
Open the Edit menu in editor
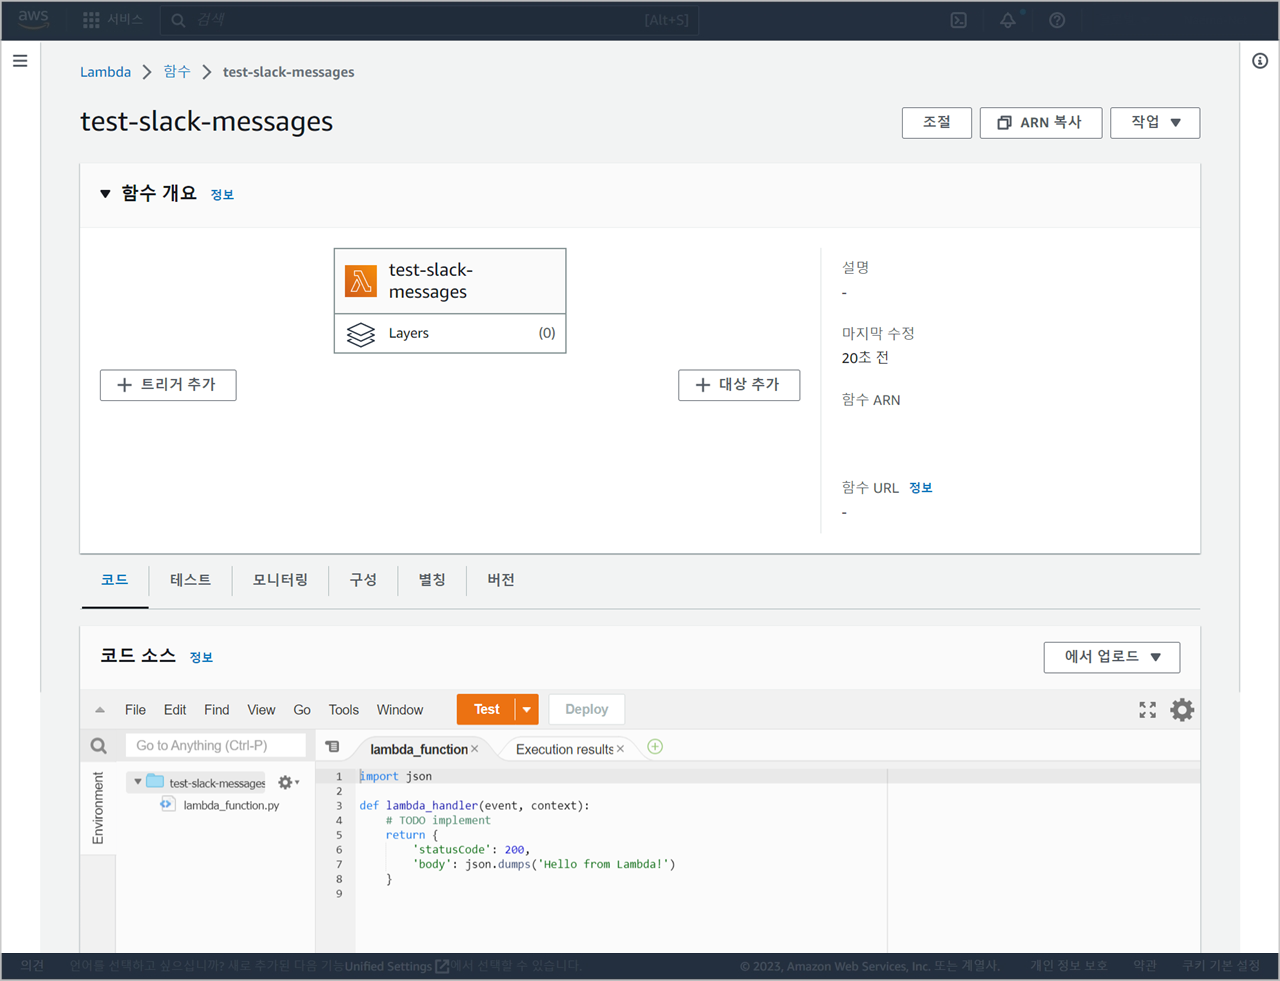point(175,710)
